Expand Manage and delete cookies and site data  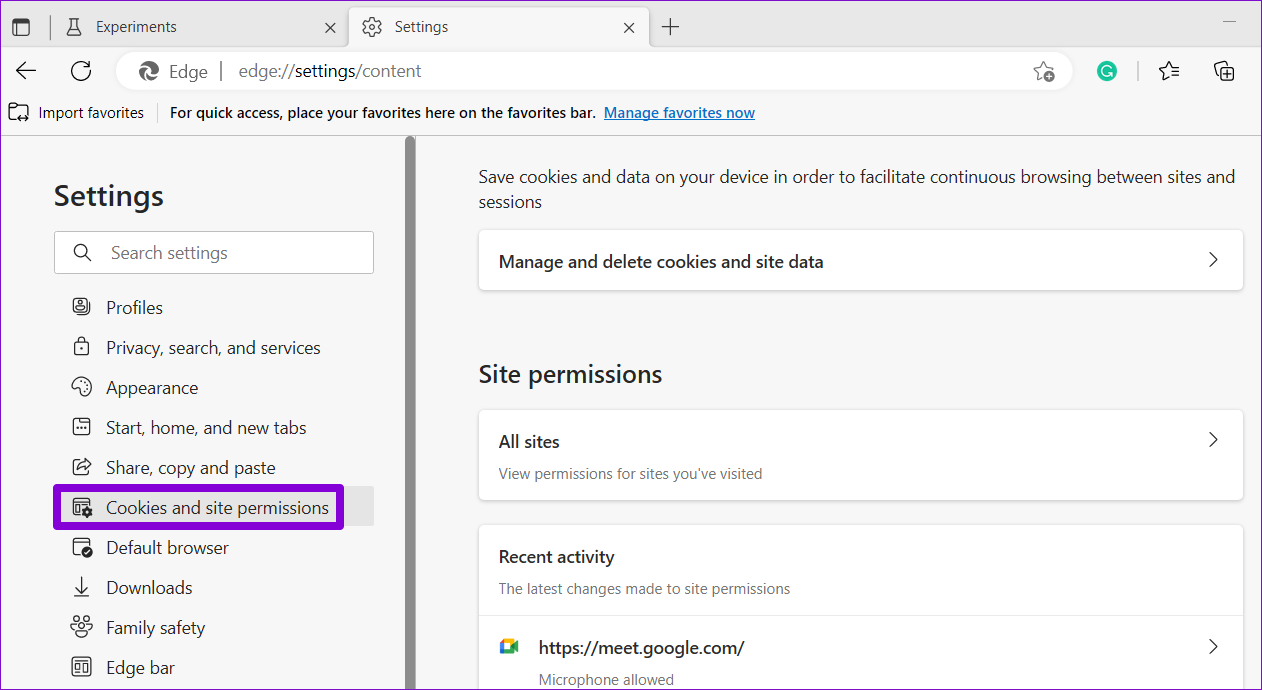pyautogui.click(x=861, y=261)
